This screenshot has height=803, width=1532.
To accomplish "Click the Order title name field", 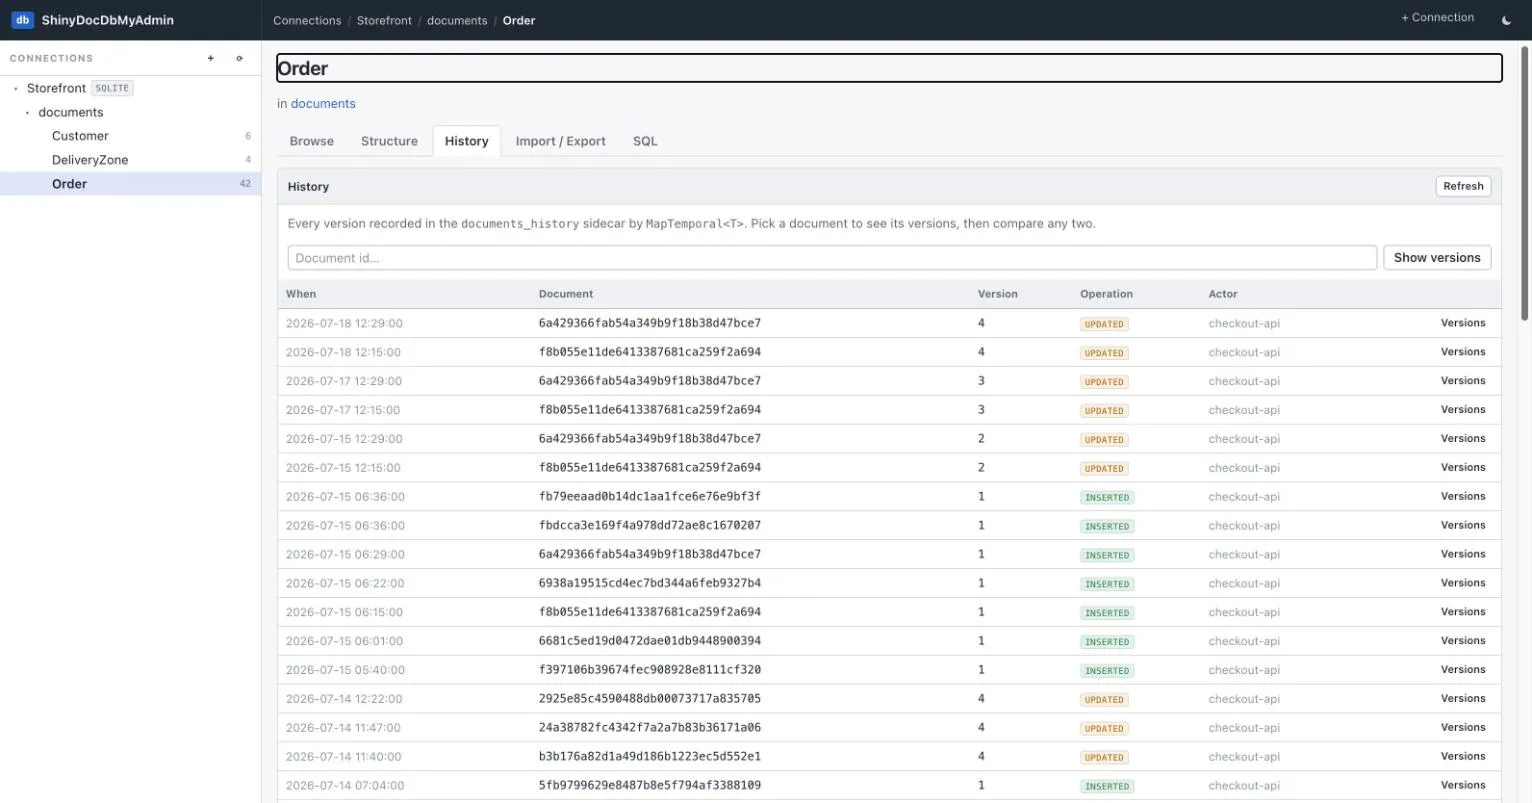I will coord(889,68).
